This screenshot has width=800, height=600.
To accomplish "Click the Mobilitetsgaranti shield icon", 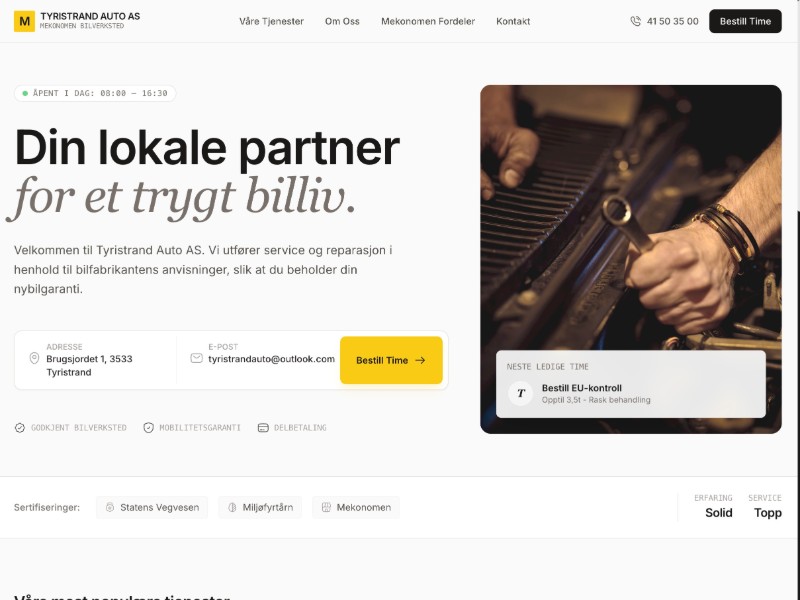I will (x=148, y=428).
